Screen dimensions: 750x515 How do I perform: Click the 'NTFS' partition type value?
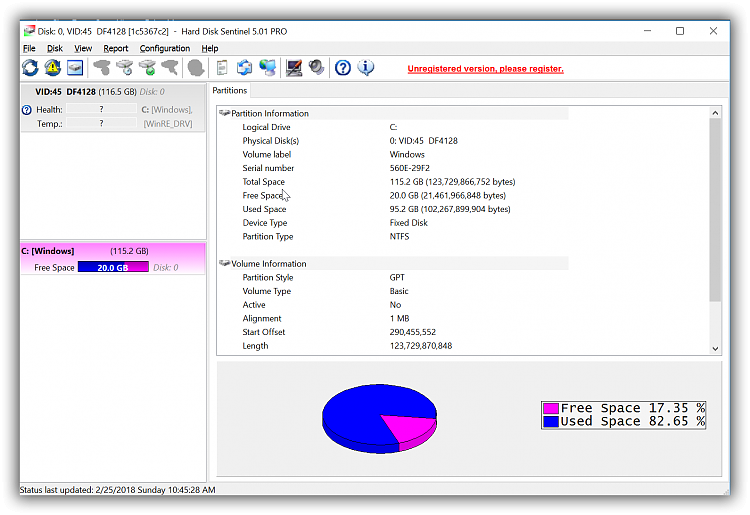399,236
